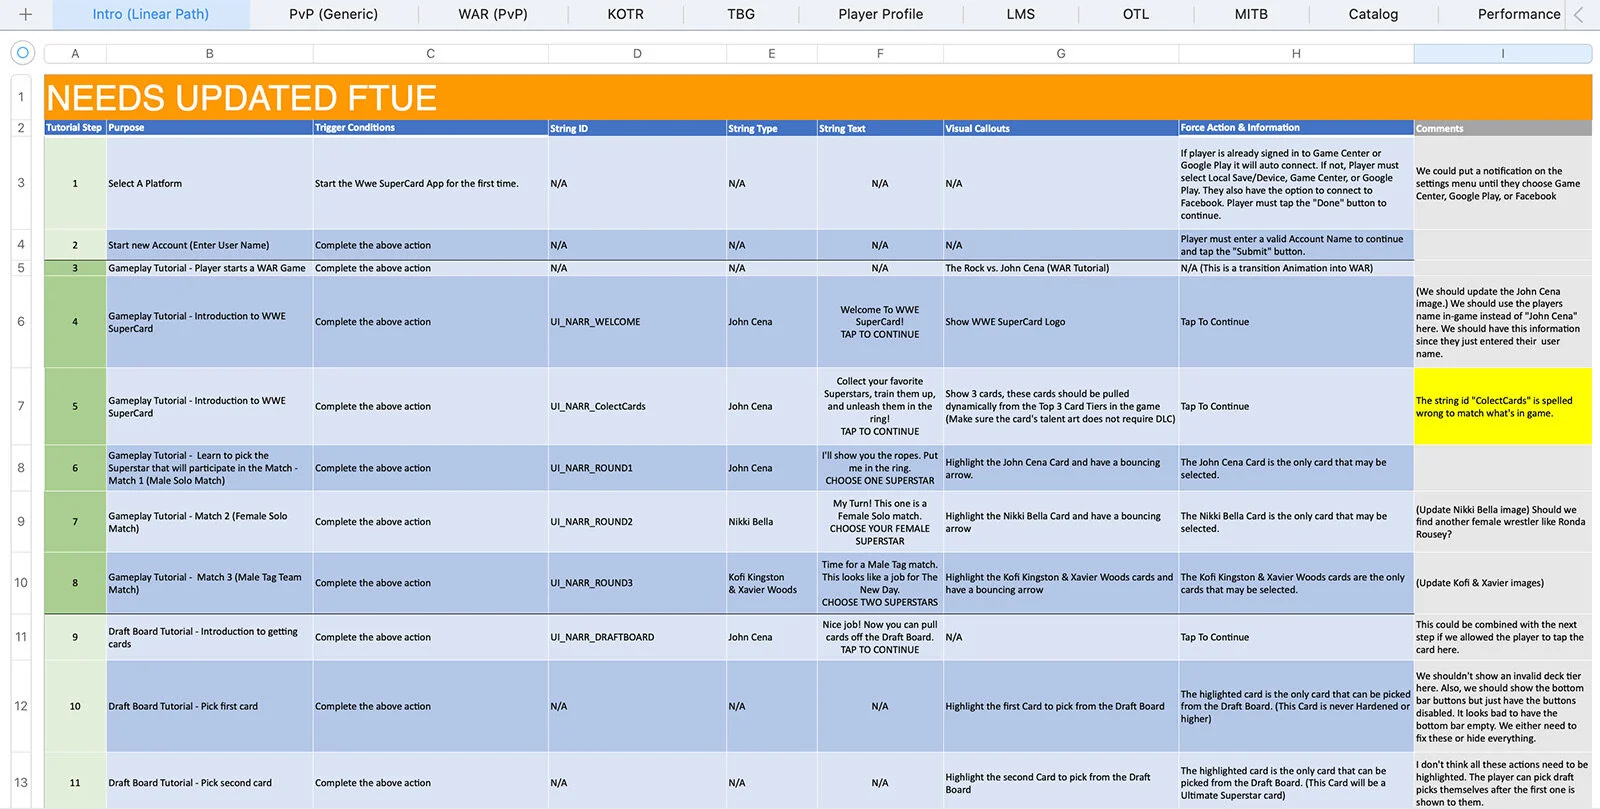The height and width of the screenshot is (809, 1600).
Task: Select column H header
Action: click(1295, 54)
